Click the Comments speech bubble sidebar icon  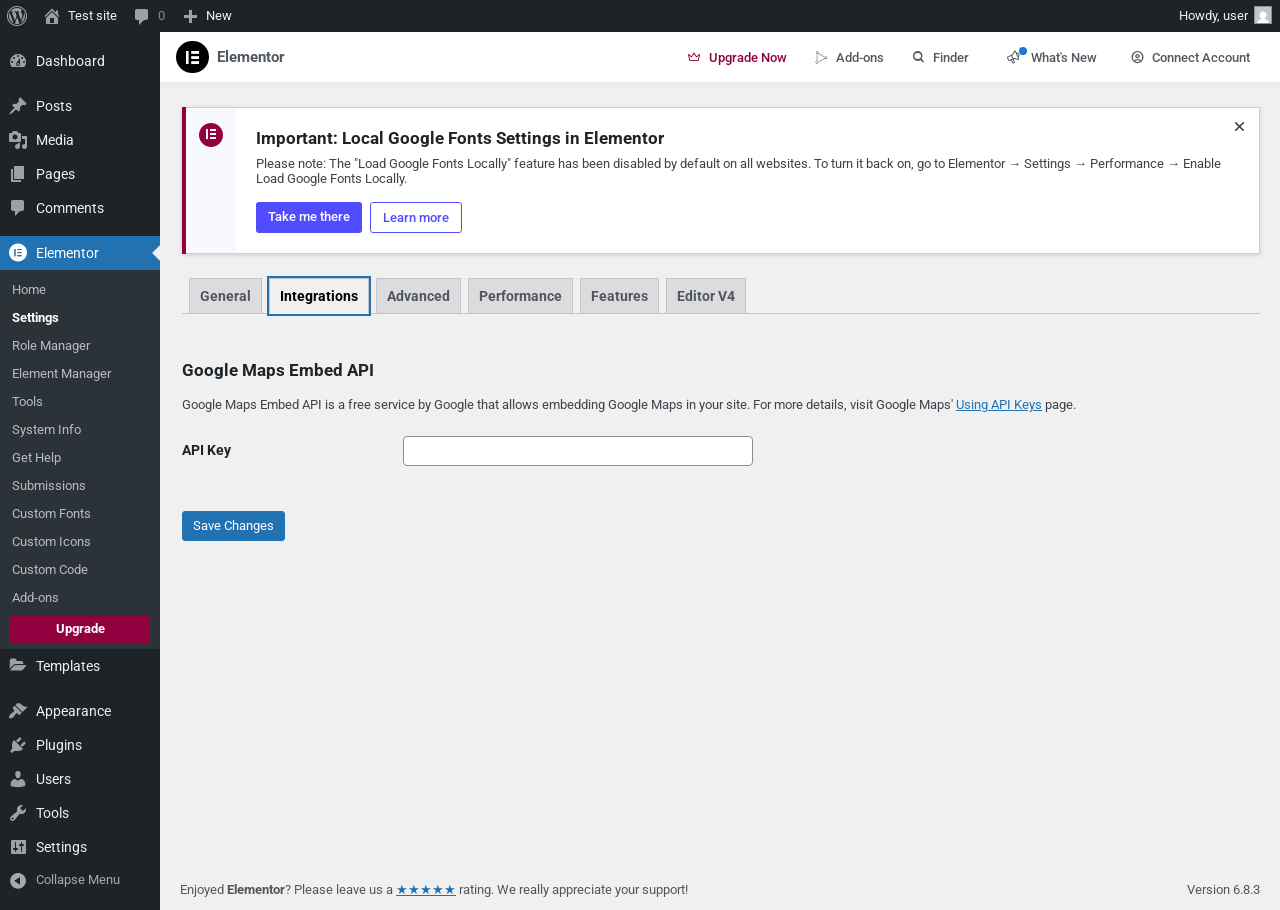(18, 208)
